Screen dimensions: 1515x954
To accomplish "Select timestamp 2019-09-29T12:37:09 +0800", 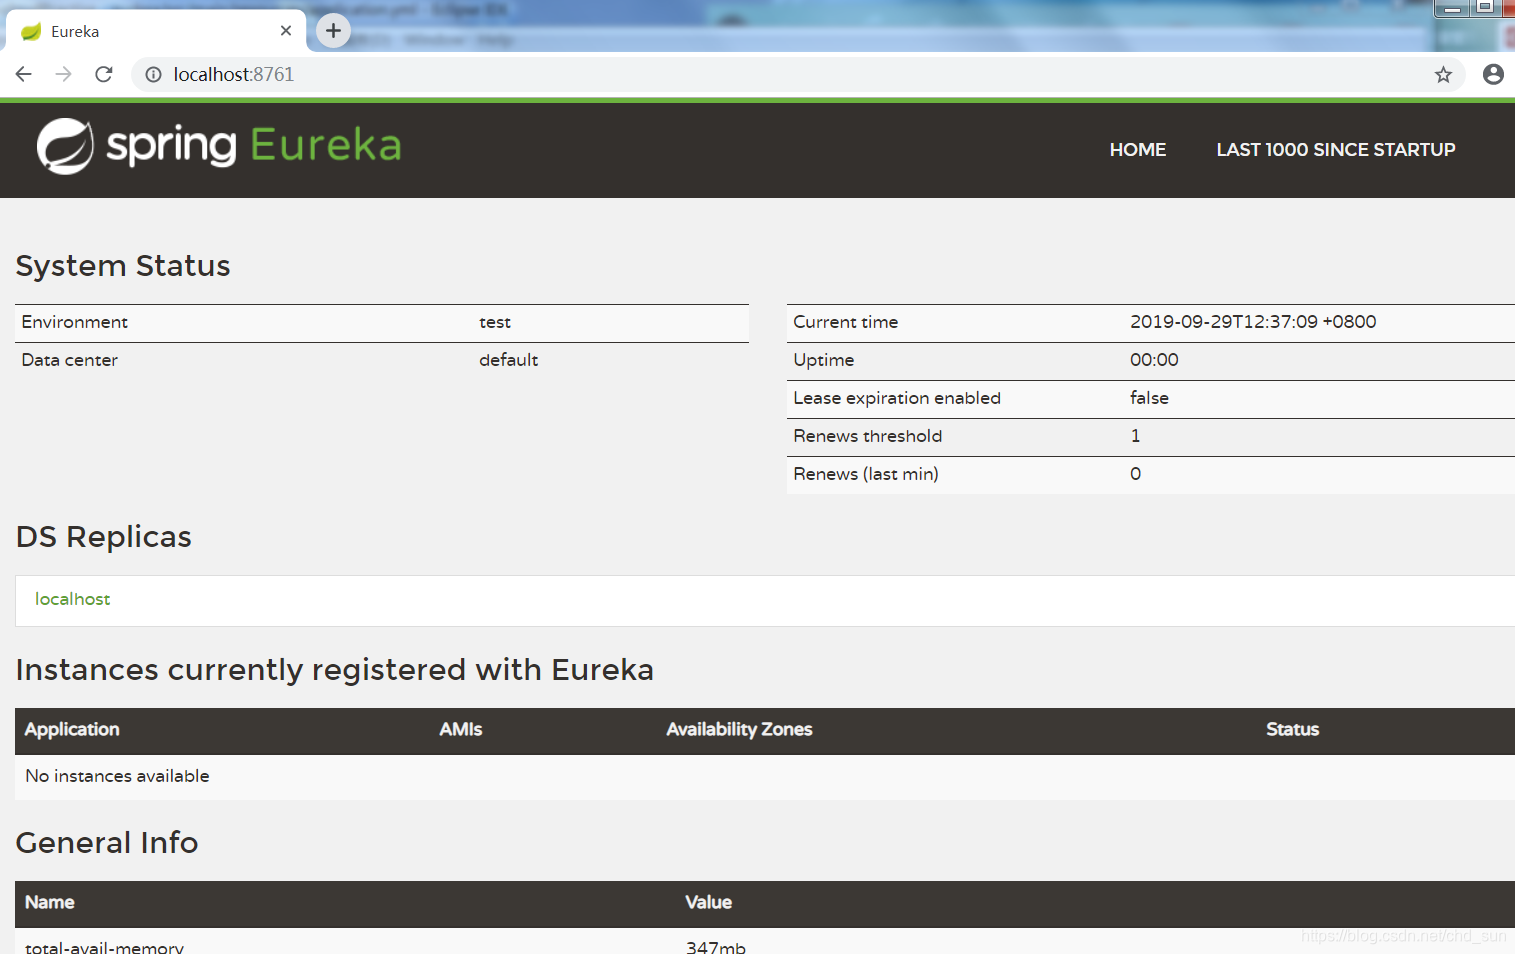I will click(1253, 322).
